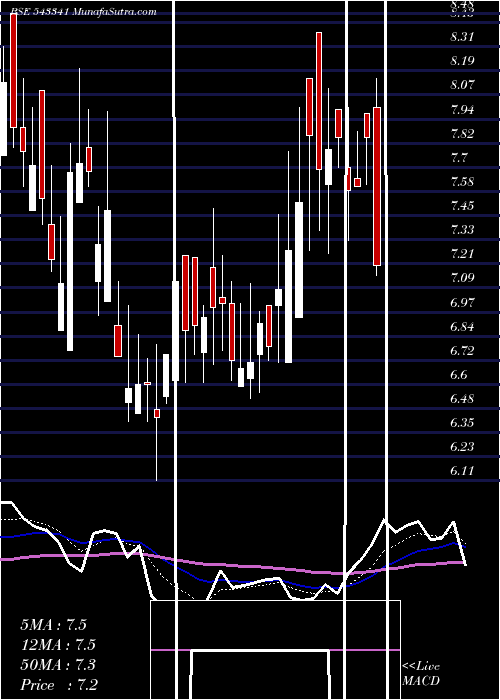This screenshot has width=500, height=700.
Task: Click the 7.58 axis label
Action: coord(462,182)
